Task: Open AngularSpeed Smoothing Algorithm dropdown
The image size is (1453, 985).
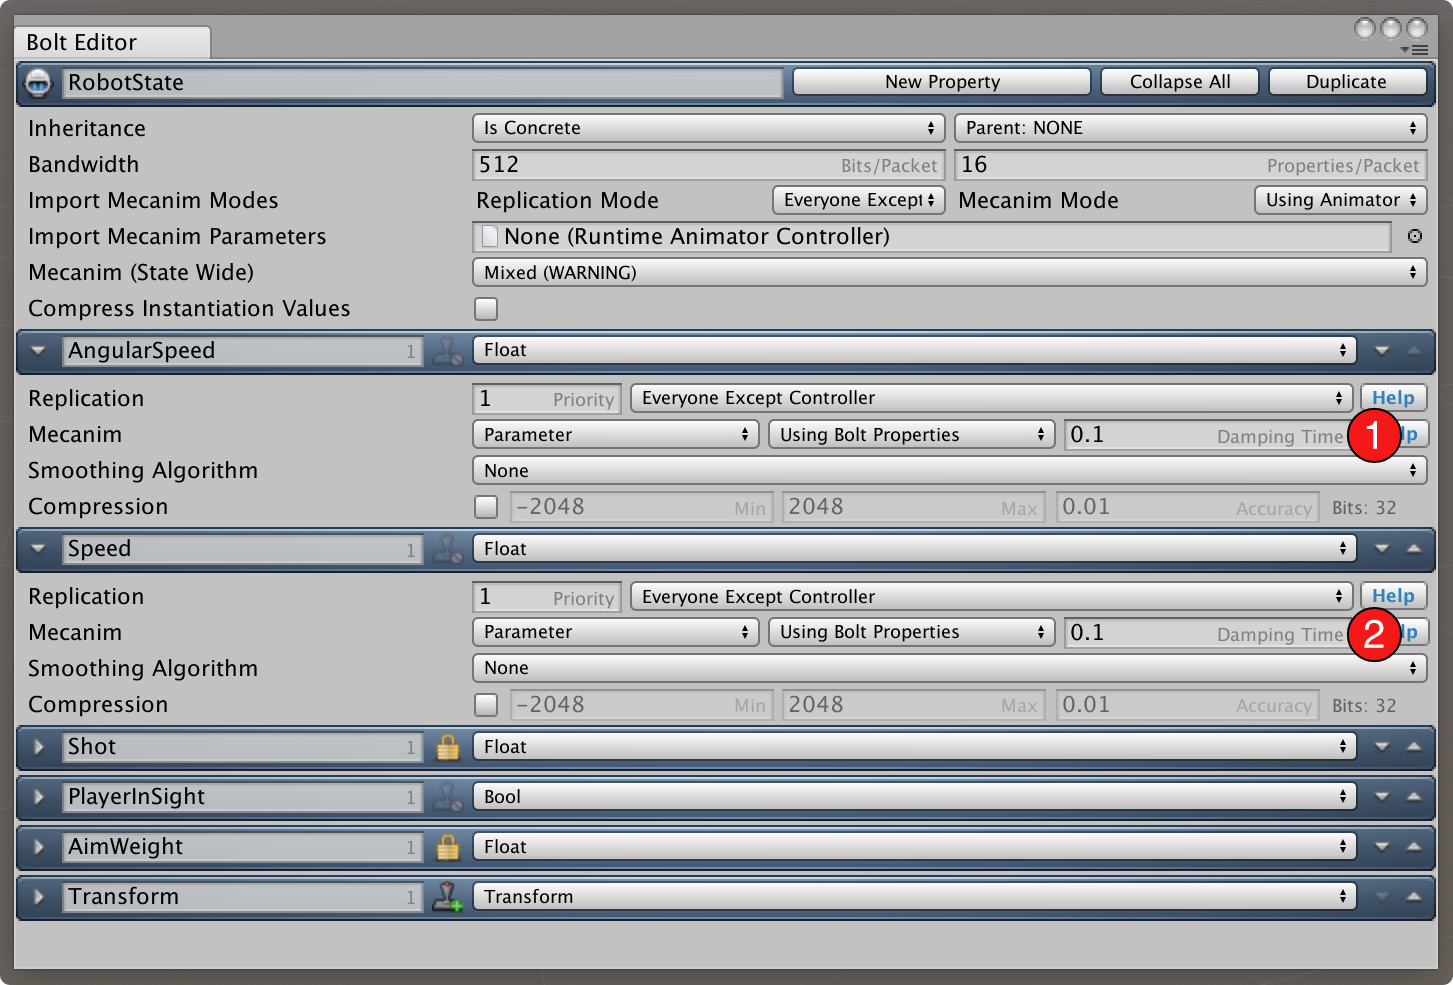Action: pyautogui.click(x=949, y=470)
